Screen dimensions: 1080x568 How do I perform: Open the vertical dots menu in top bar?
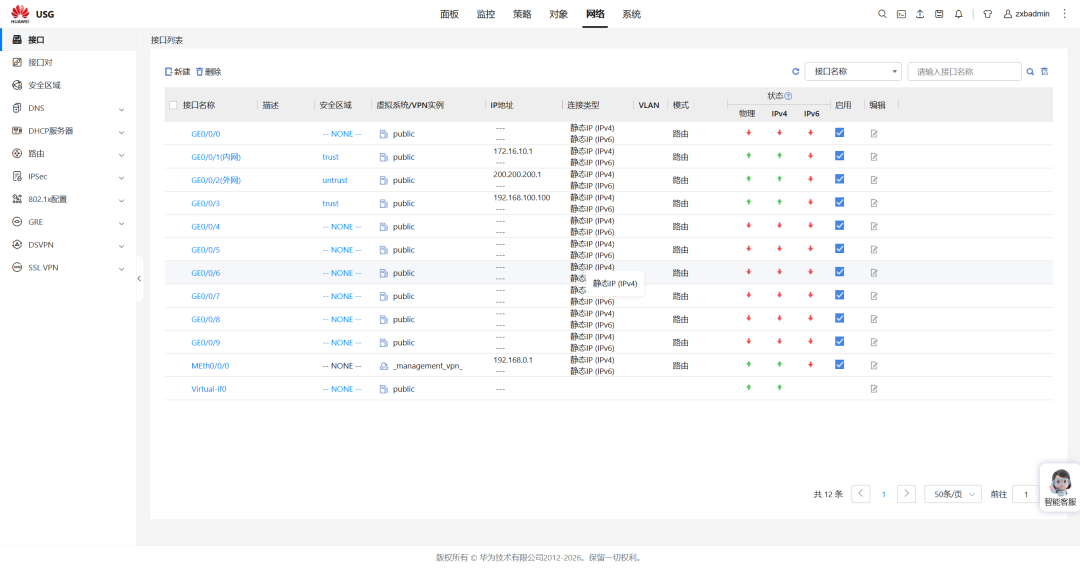(1064, 14)
